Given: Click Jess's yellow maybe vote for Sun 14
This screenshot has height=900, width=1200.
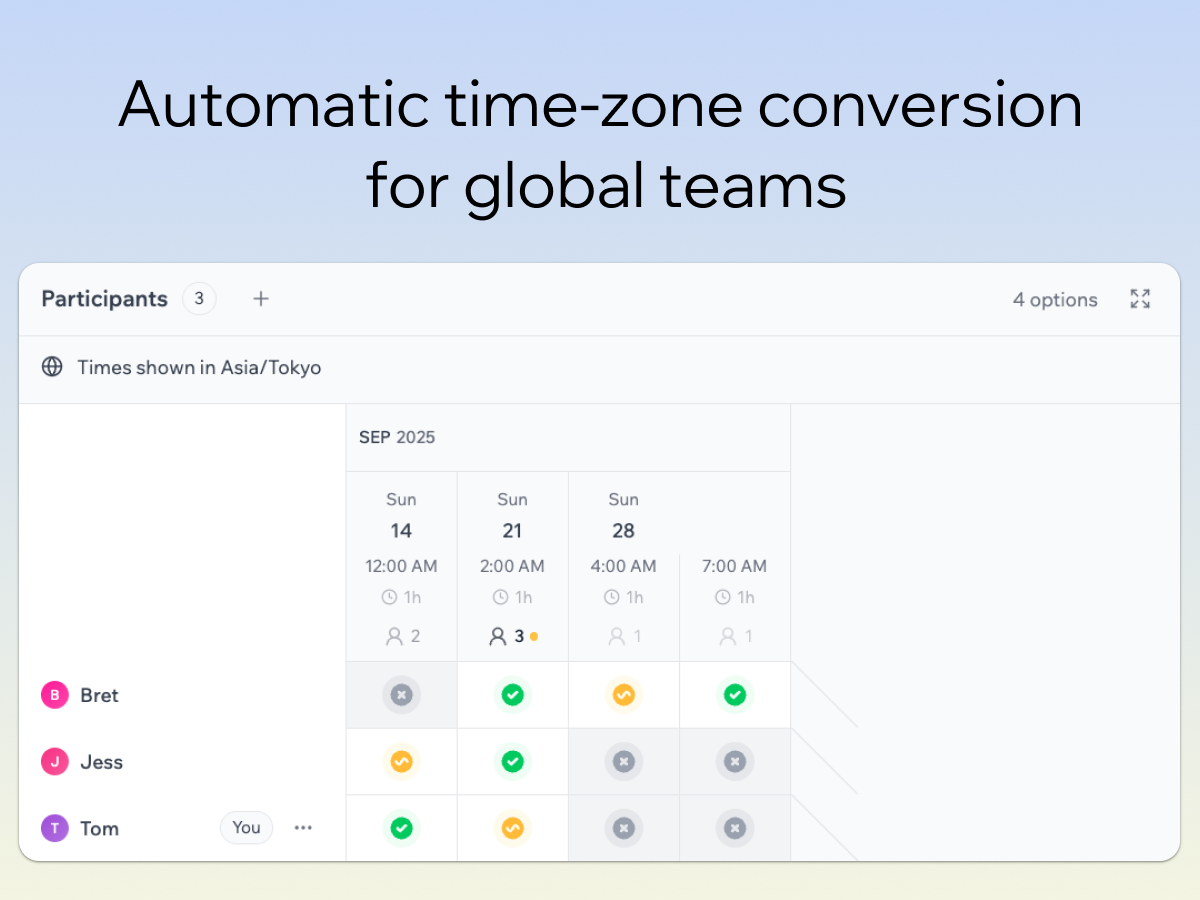Looking at the screenshot, I should (401, 762).
